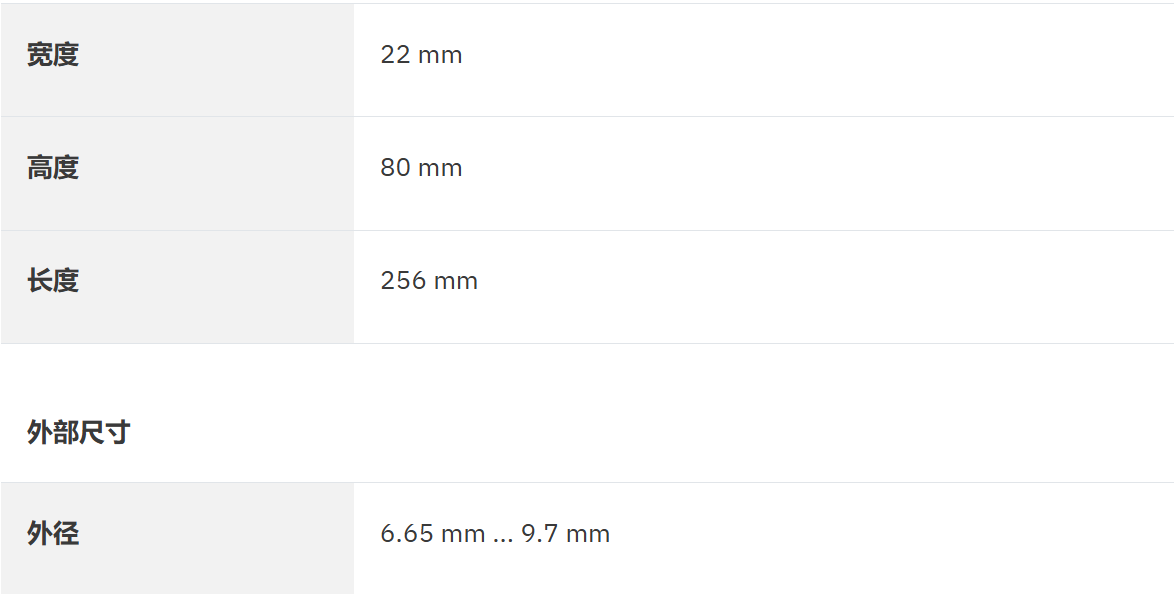Image resolution: width=1174 pixels, height=594 pixels.
Task: Click the number 80 in 高度 row
Action: pyautogui.click(x=395, y=168)
